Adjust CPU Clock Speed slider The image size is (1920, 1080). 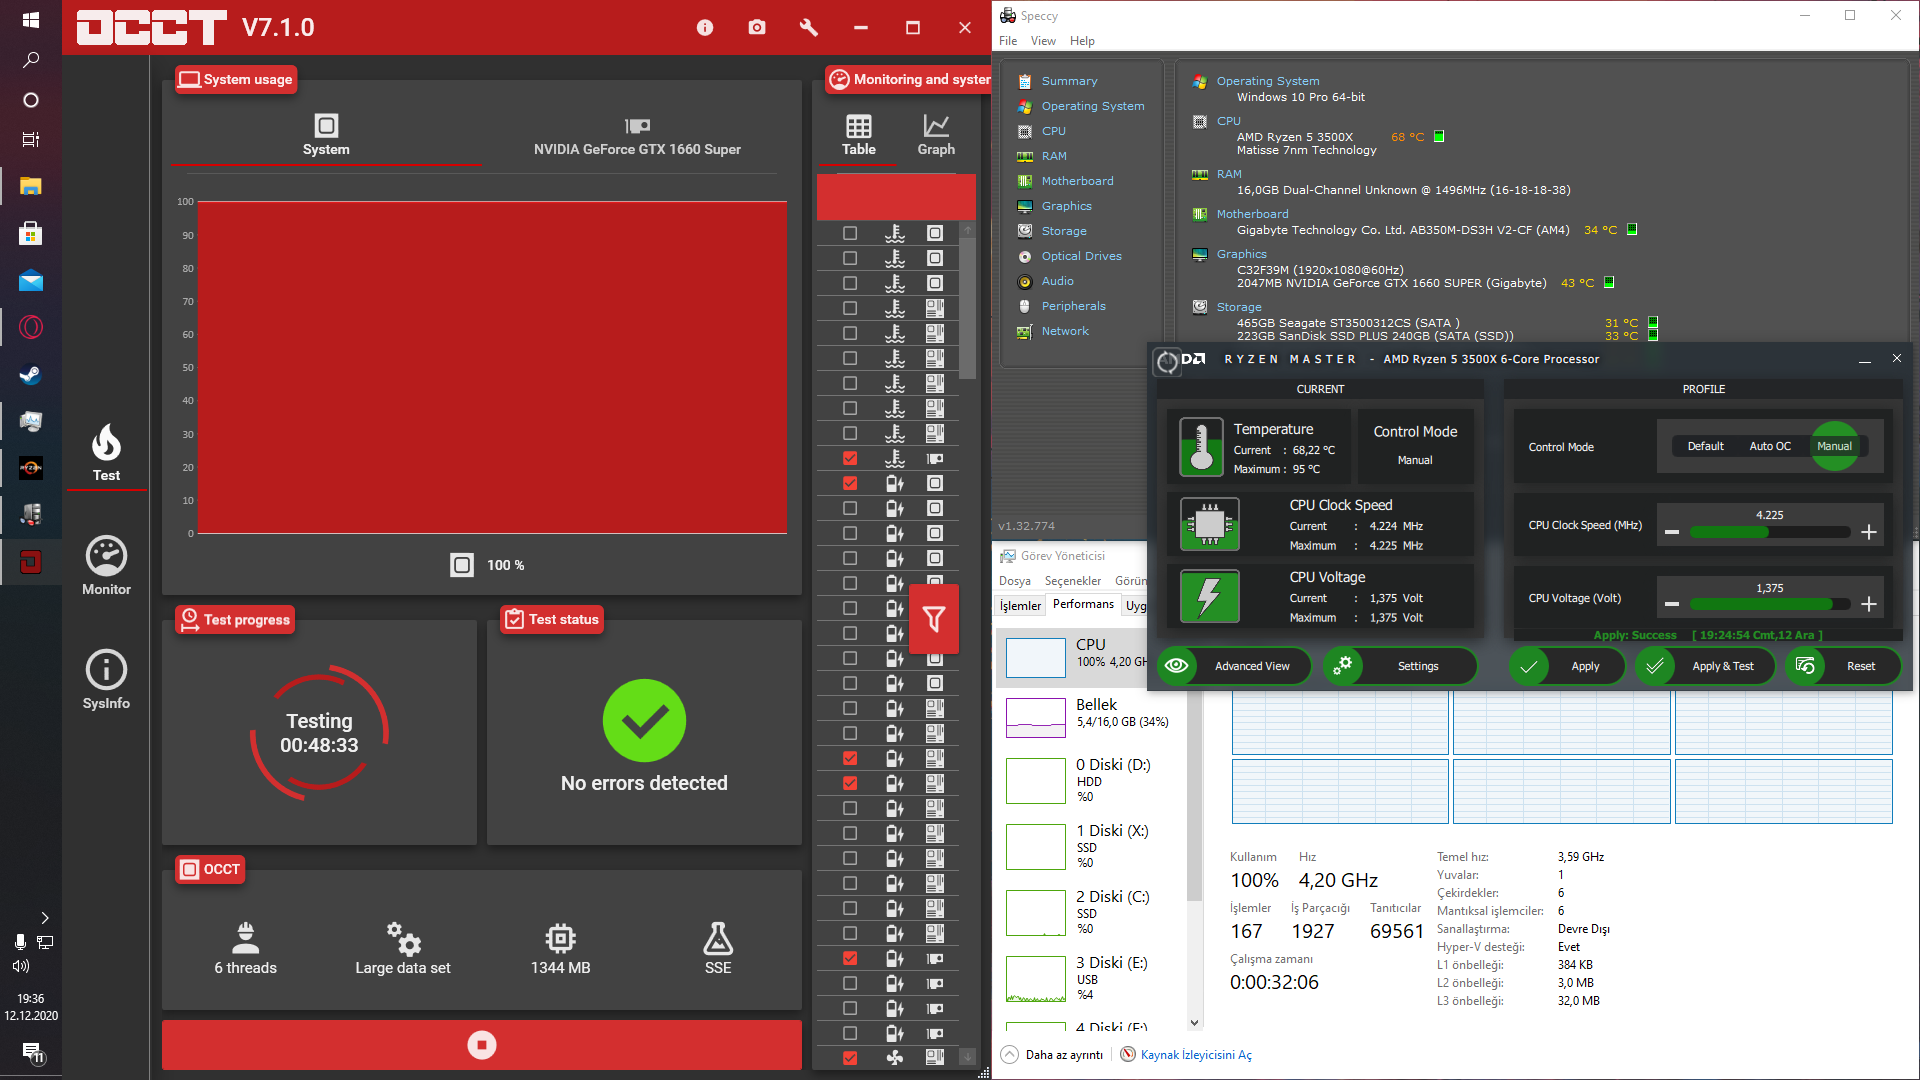pyautogui.click(x=1769, y=533)
